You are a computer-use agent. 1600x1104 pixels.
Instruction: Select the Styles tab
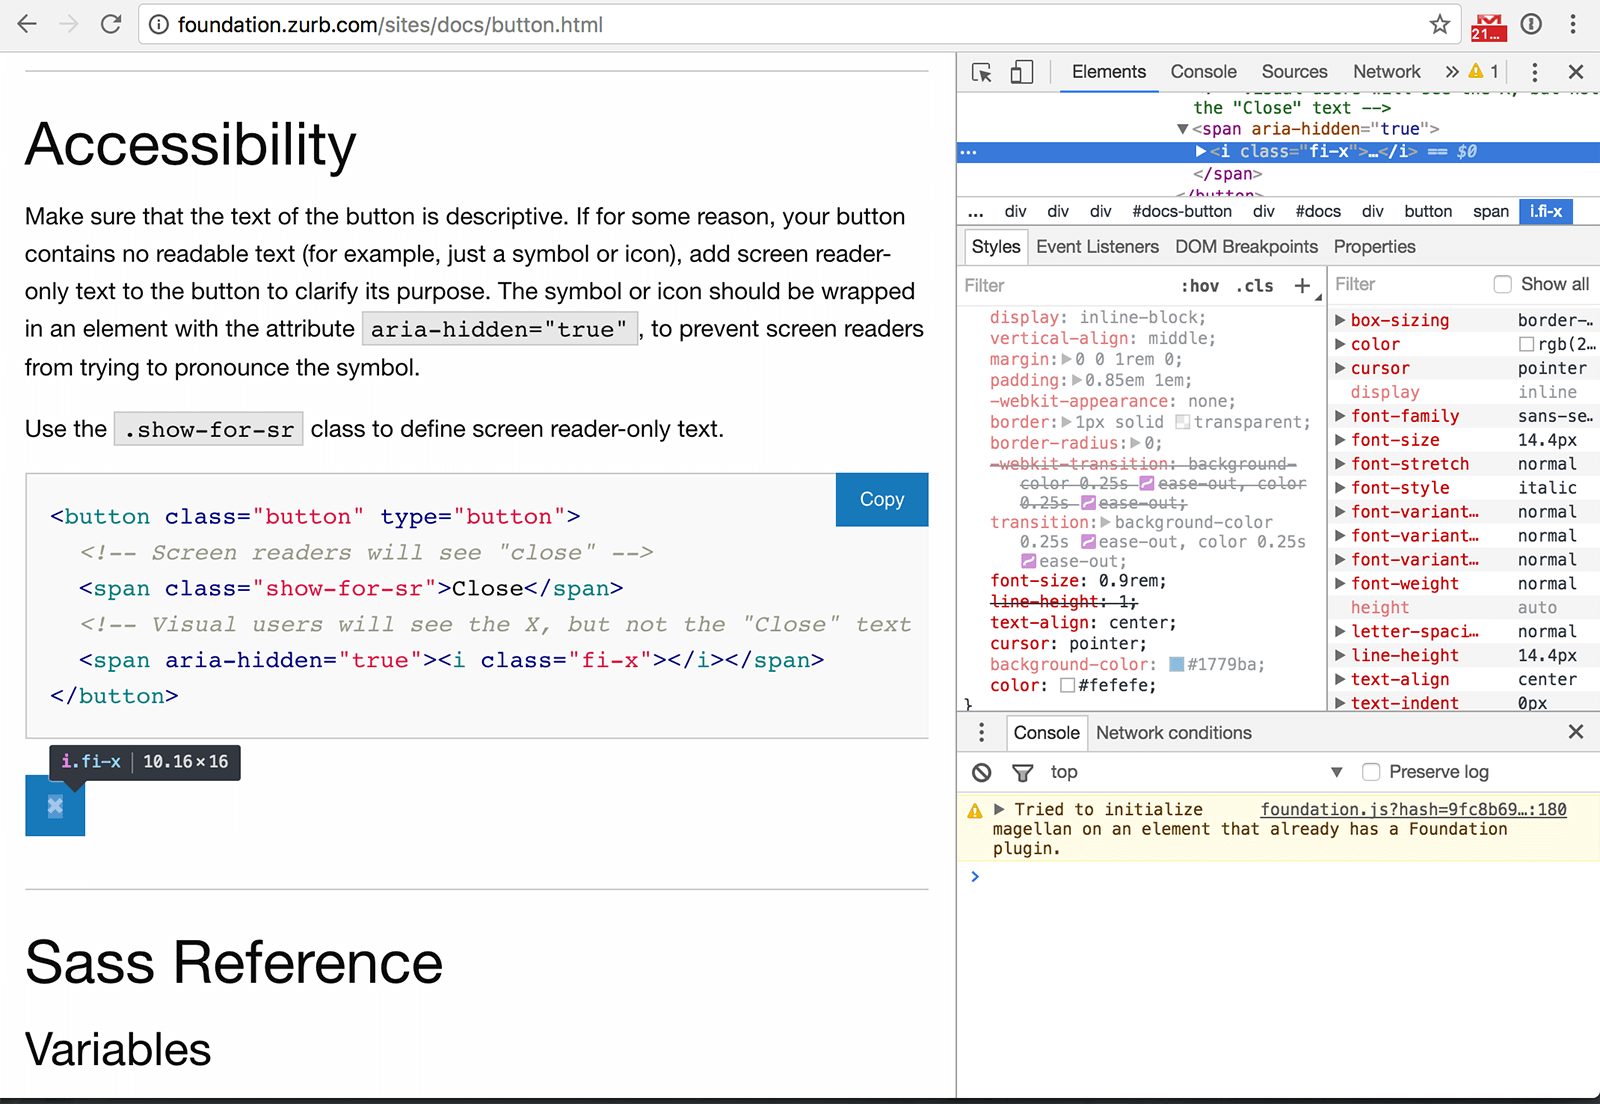coord(996,247)
